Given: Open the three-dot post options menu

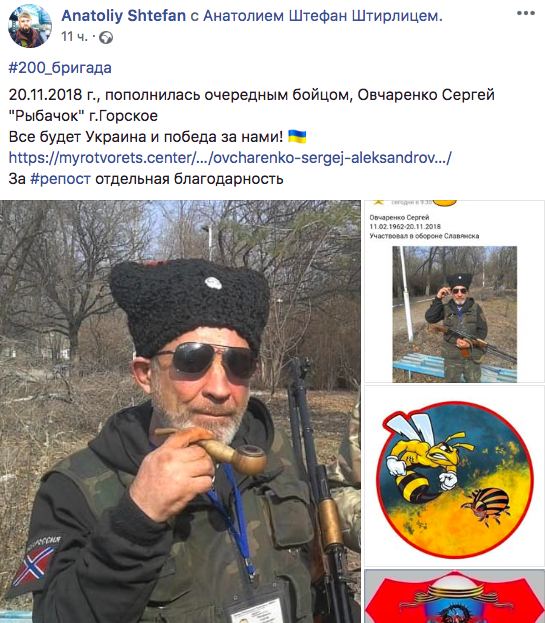Looking at the screenshot, I should 526,14.
